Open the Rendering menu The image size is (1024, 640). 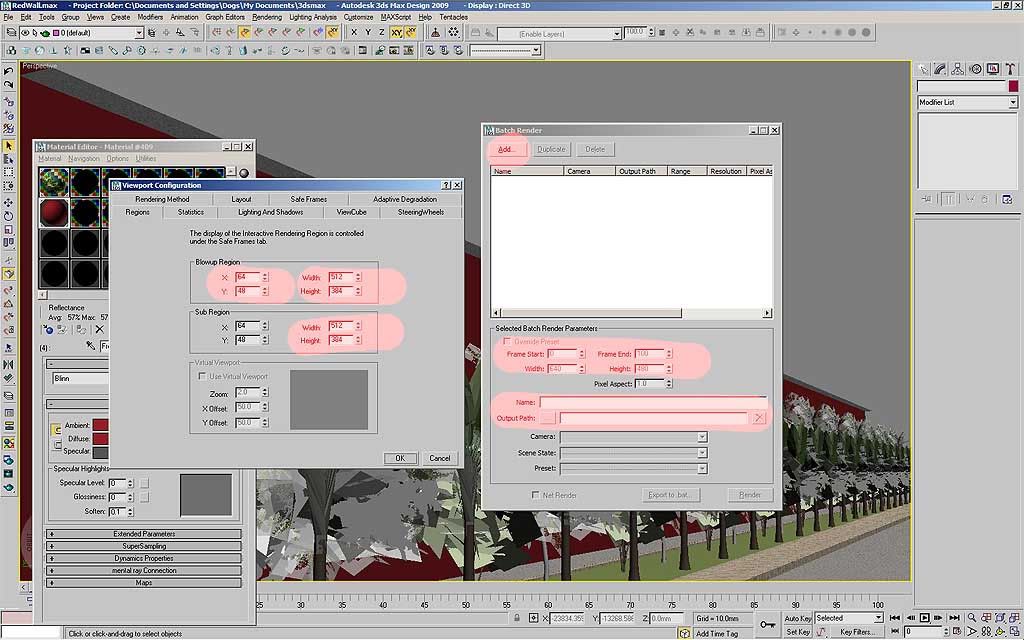(266, 17)
